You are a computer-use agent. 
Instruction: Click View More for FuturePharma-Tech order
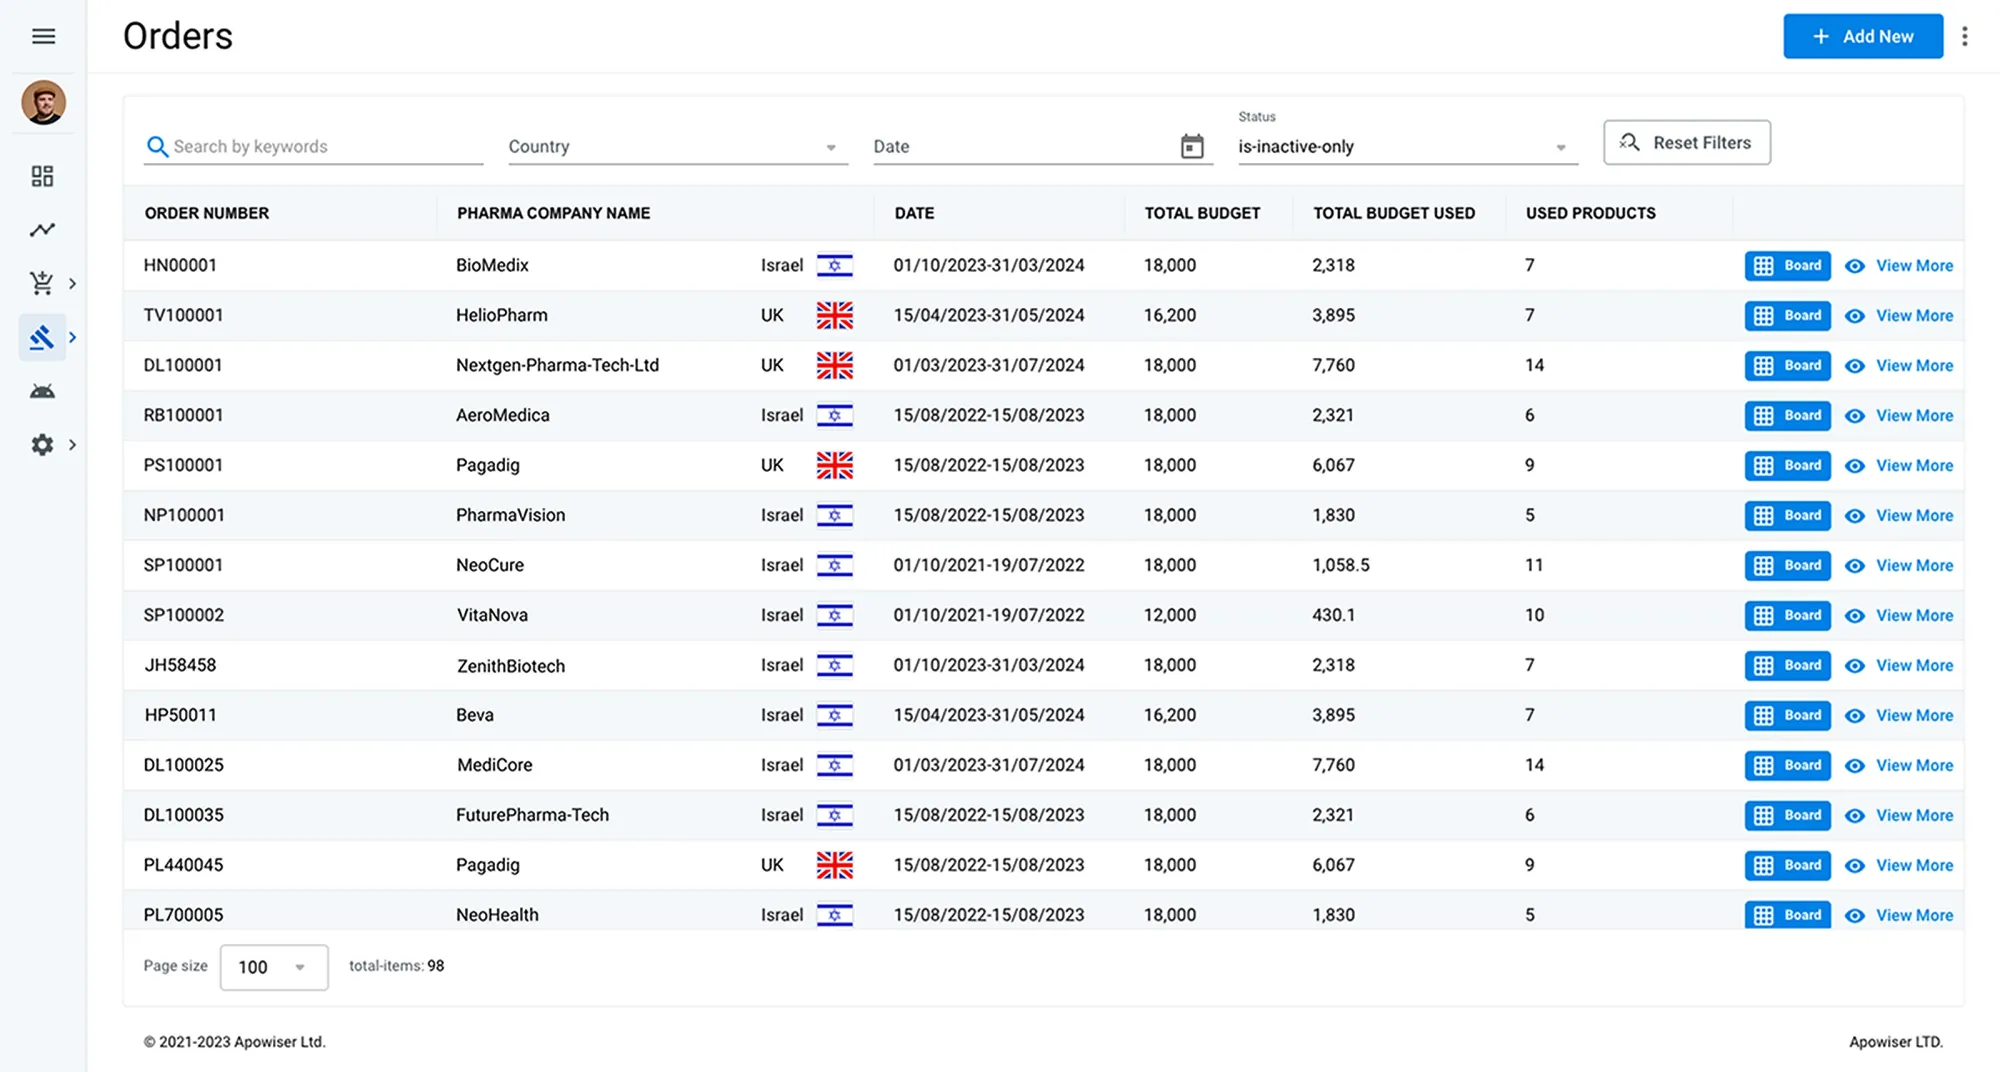tap(1899, 816)
